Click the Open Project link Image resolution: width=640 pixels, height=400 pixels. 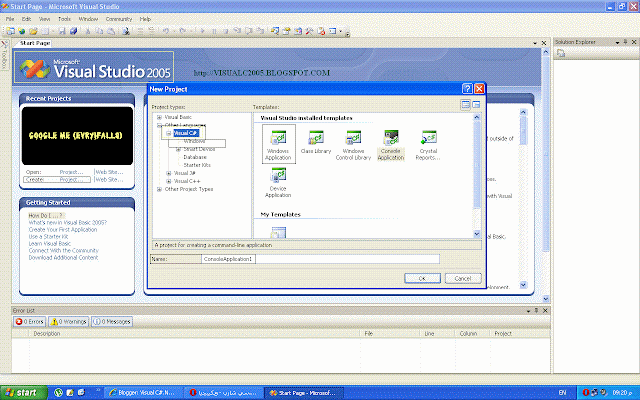point(71,172)
